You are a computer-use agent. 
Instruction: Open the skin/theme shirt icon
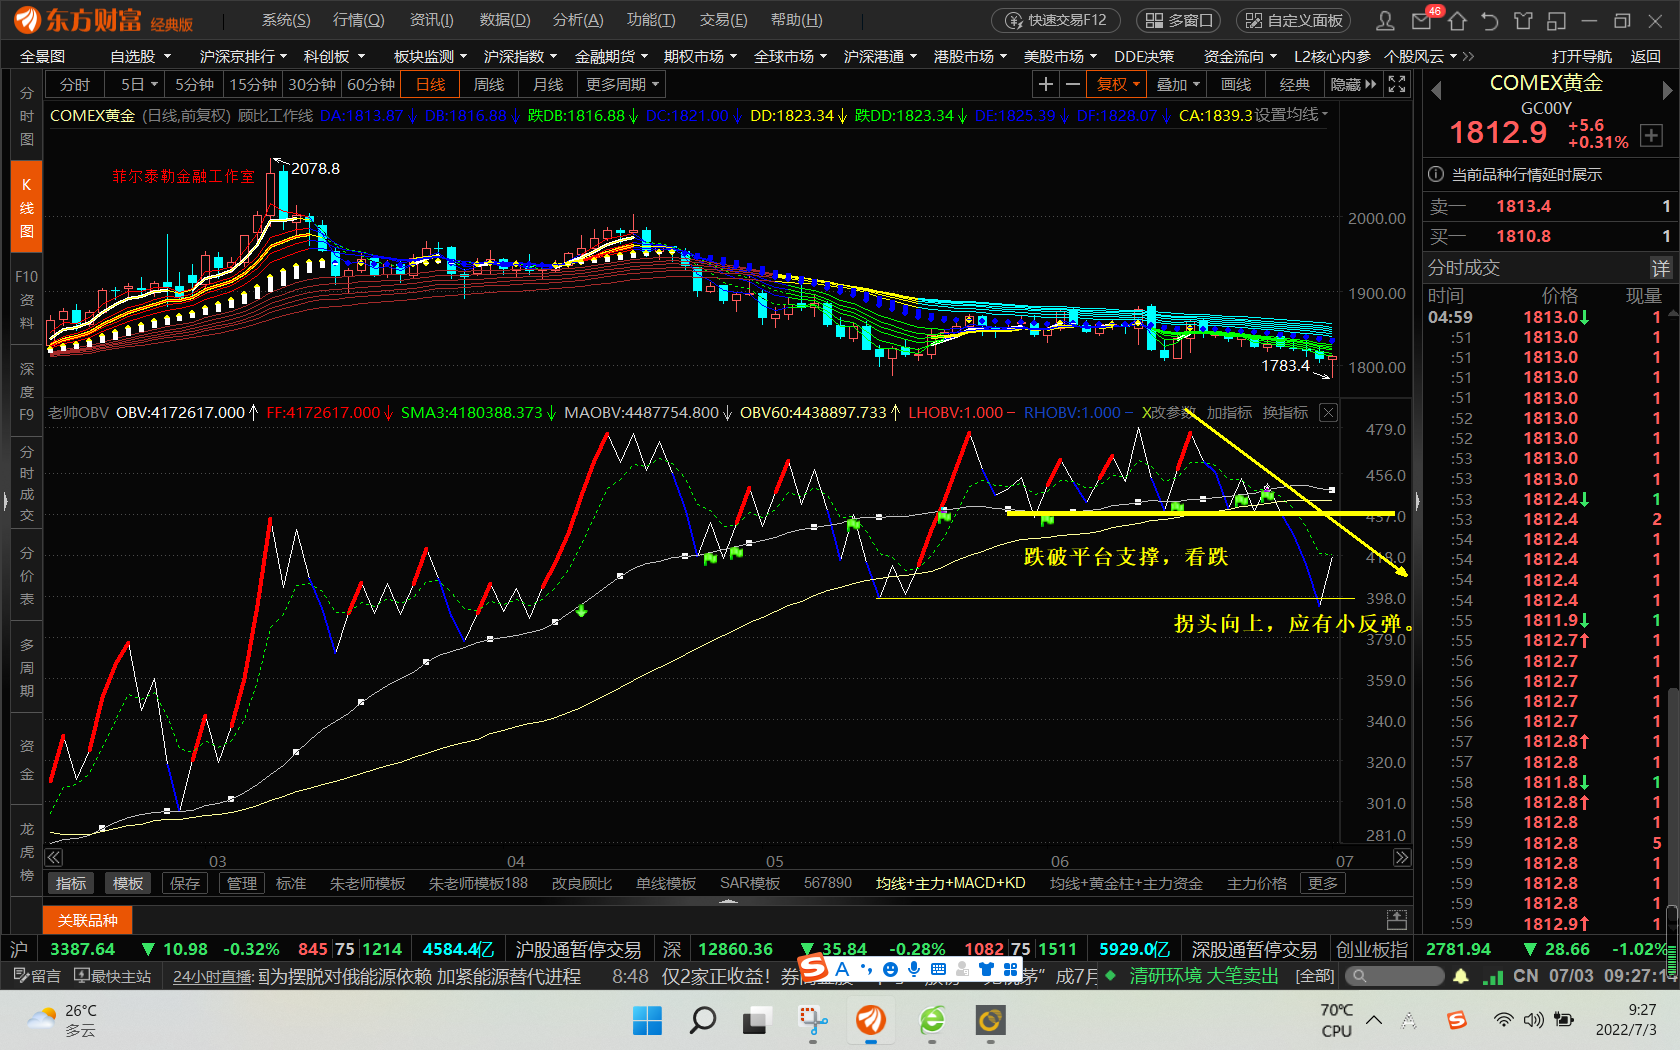[1523, 21]
